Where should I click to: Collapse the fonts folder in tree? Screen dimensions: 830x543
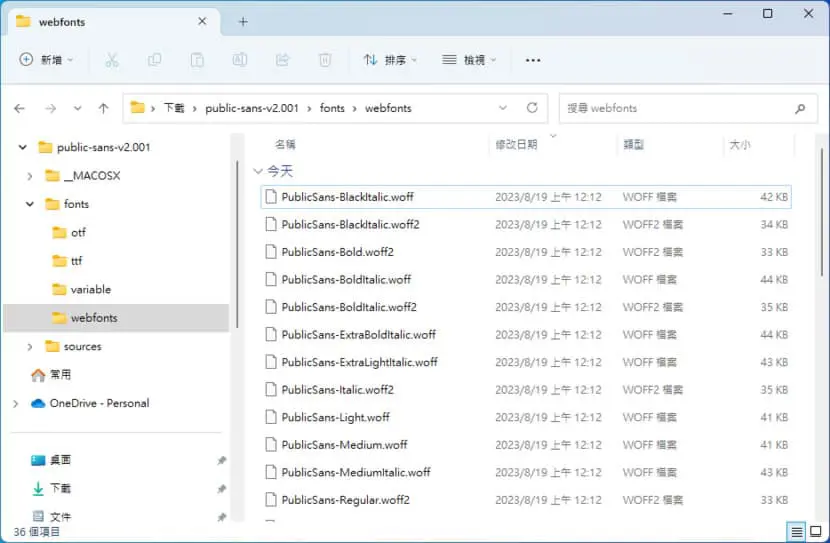pyautogui.click(x=30, y=204)
